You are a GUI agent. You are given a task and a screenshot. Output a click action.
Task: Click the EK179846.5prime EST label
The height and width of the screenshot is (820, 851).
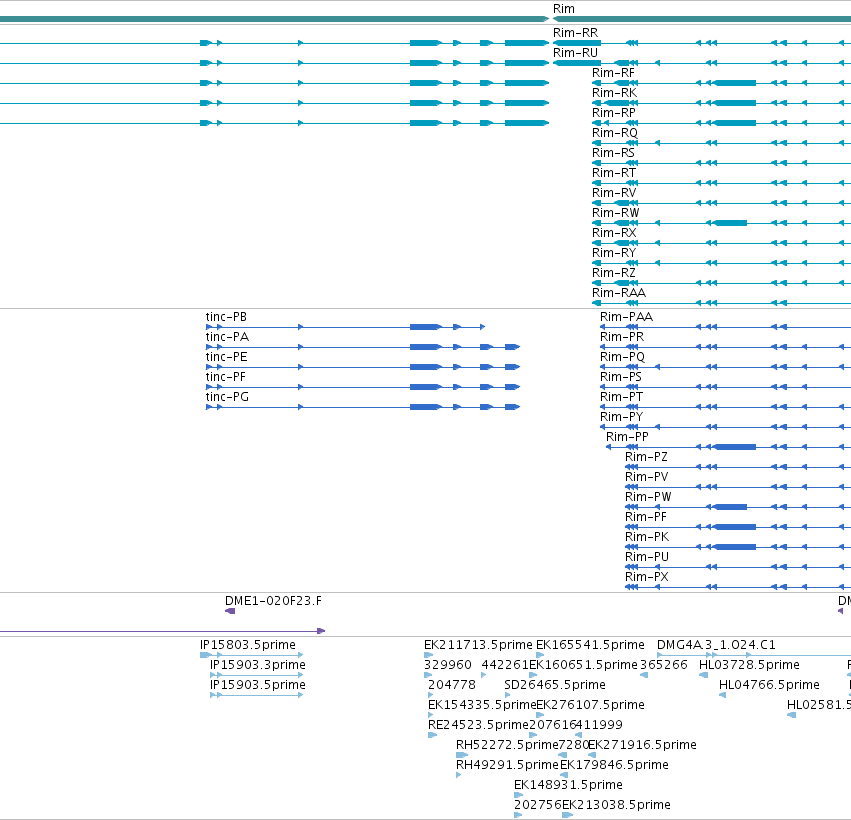point(614,765)
